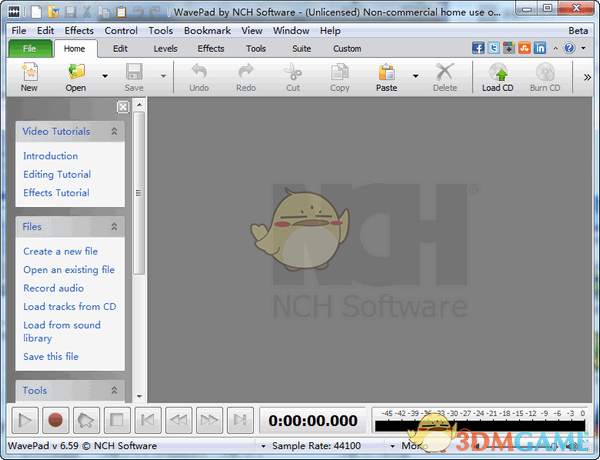The width and height of the screenshot is (600, 460).
Task: Click the Record audio link
Action: pos(54,288)
